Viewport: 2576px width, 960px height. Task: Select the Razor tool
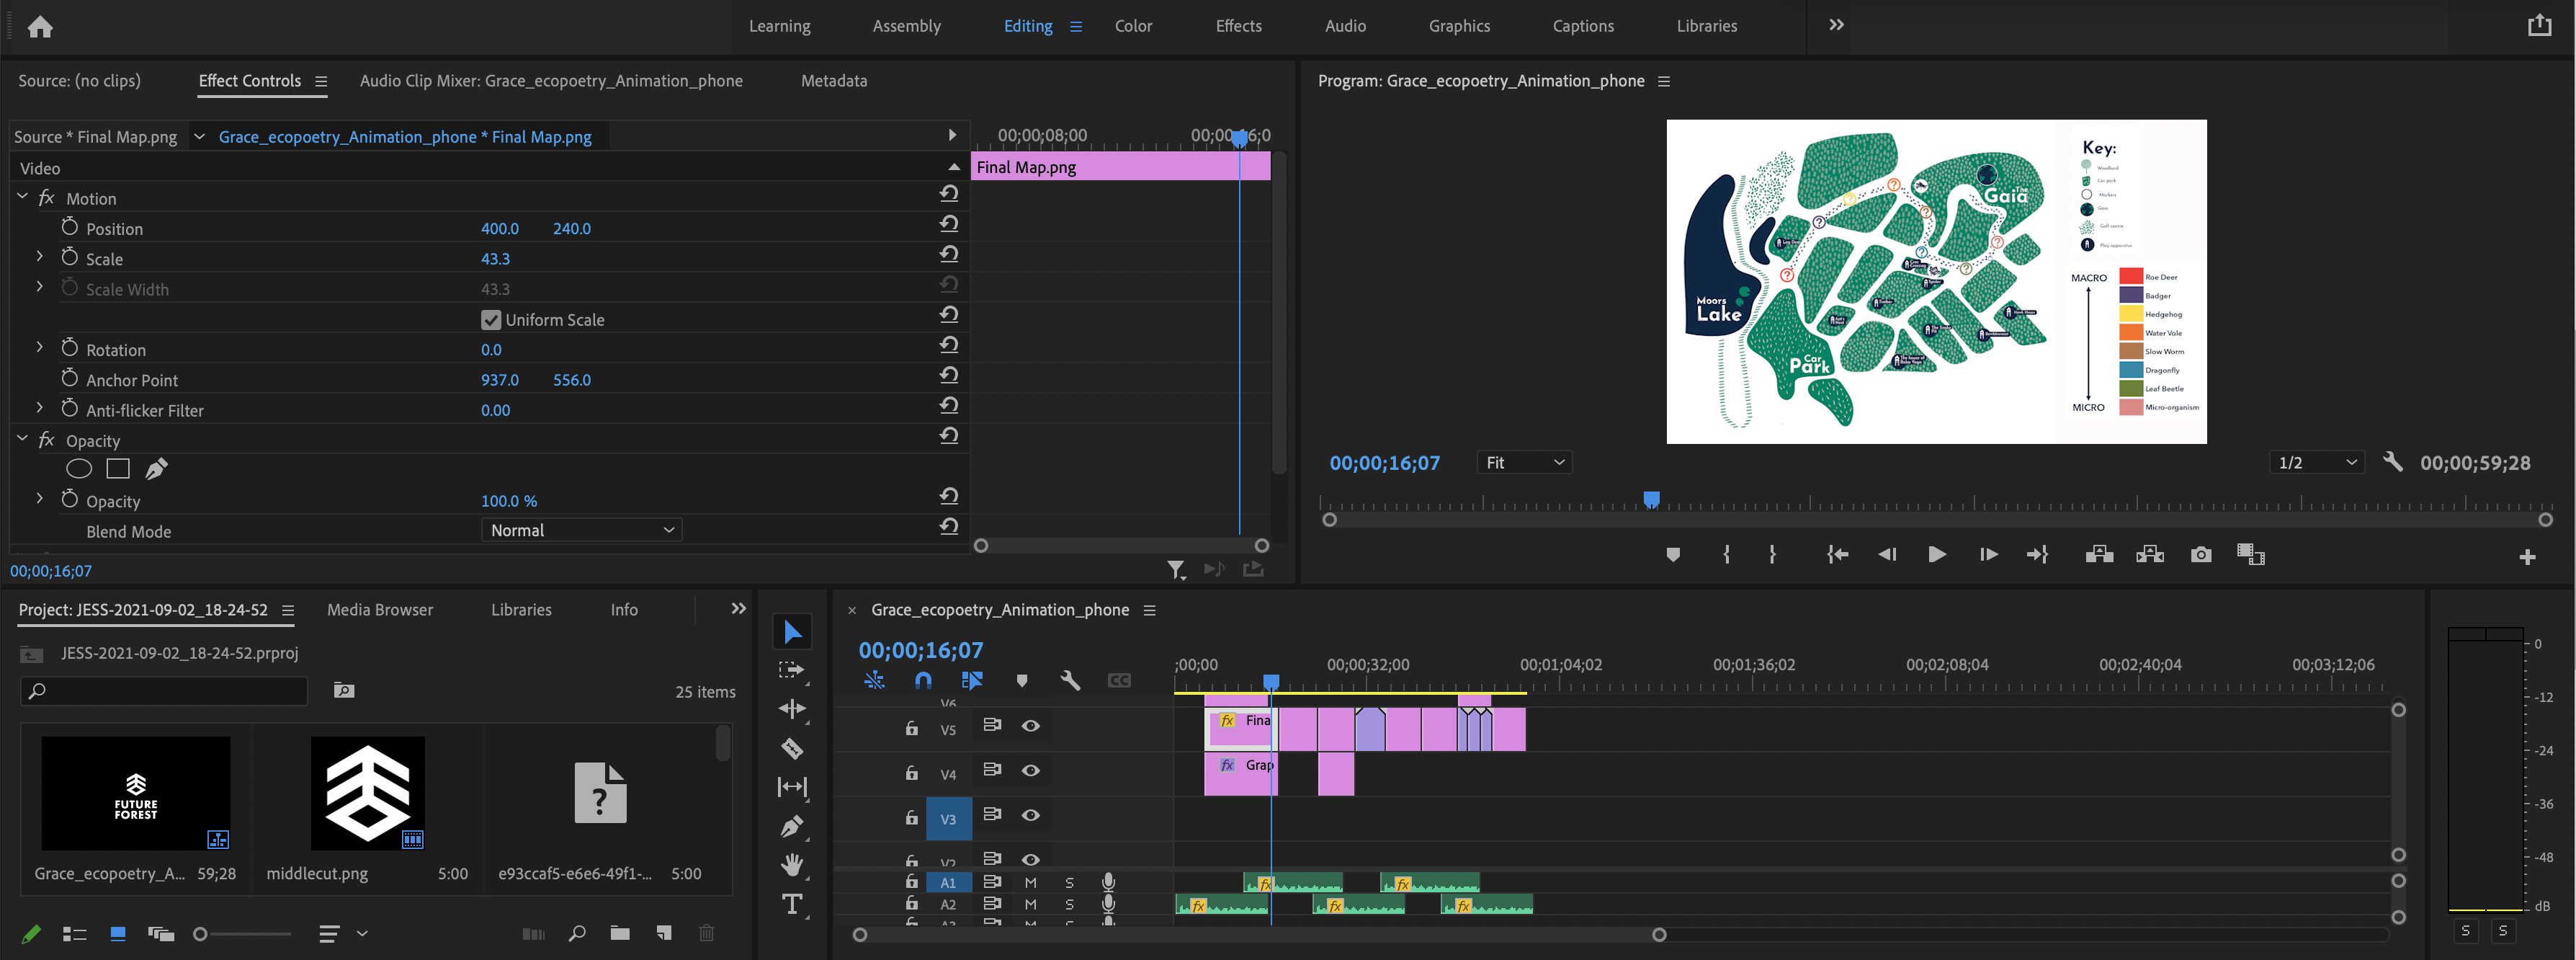click(792, 748)
